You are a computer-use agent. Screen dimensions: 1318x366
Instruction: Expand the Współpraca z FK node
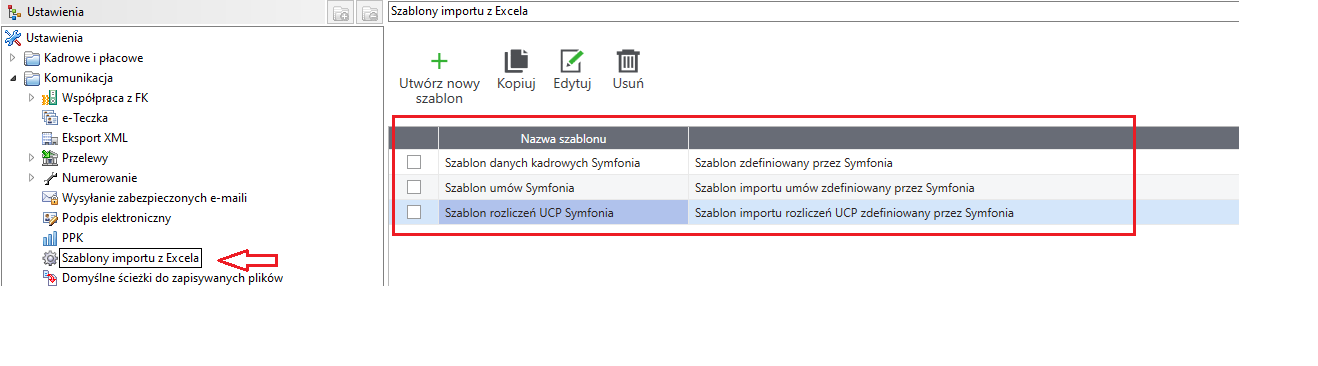pyautogui.click(x=32, y=98)
